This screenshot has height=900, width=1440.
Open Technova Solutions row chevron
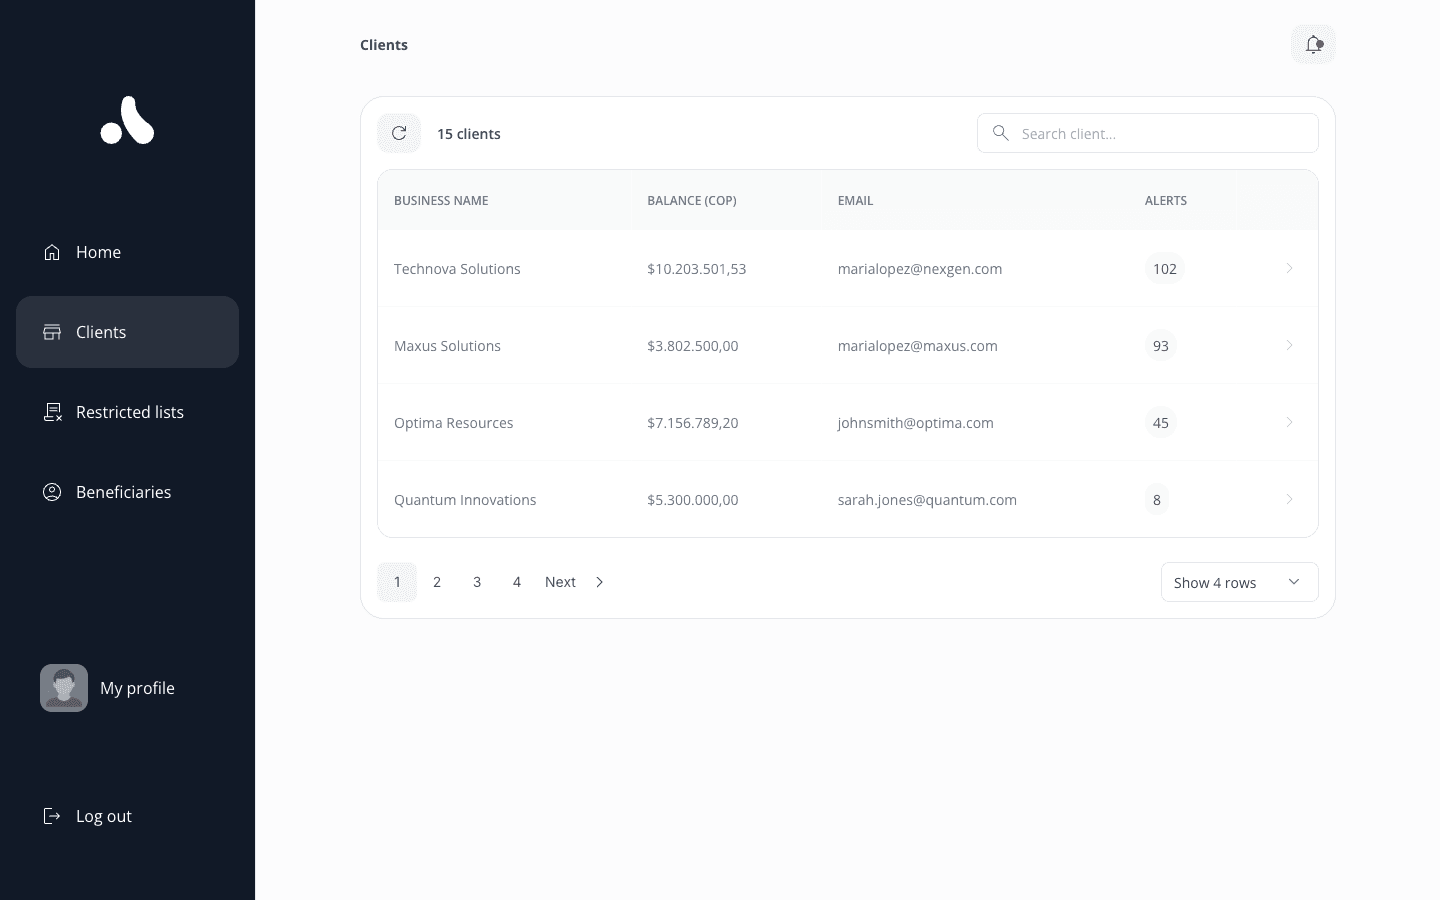point(1289,268)
